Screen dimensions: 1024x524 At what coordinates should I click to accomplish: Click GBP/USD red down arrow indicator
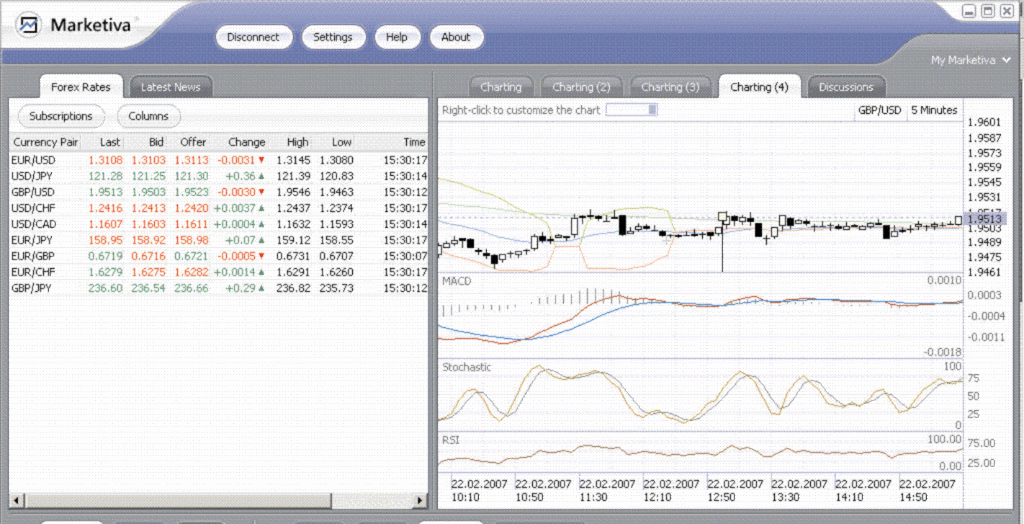(261, 192)
